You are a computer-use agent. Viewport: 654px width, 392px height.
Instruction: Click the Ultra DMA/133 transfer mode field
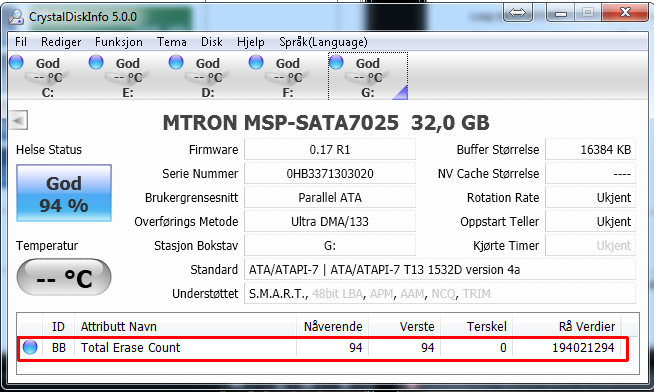[330, 221]
